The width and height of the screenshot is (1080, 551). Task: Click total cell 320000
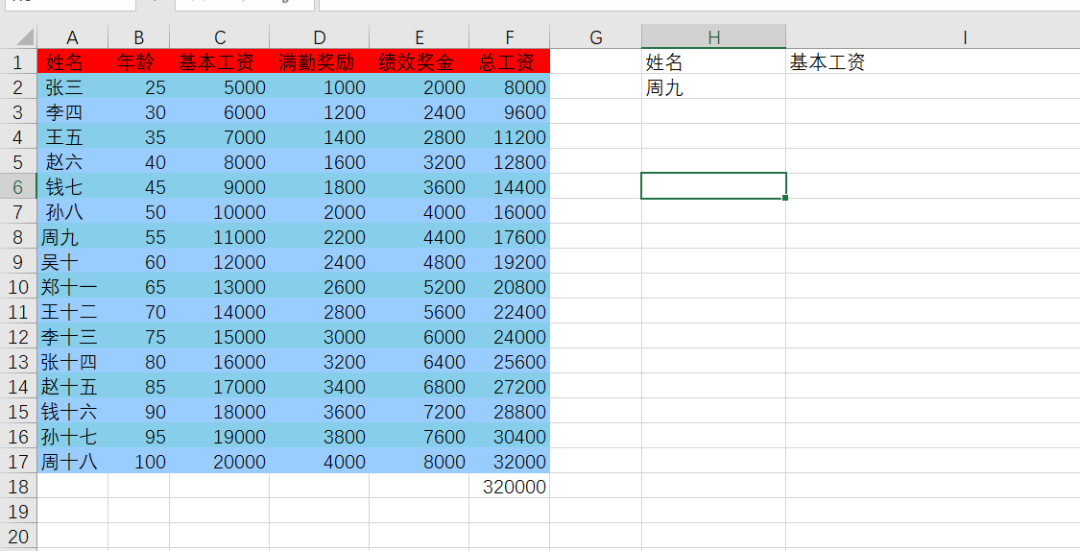click(510, 486)
